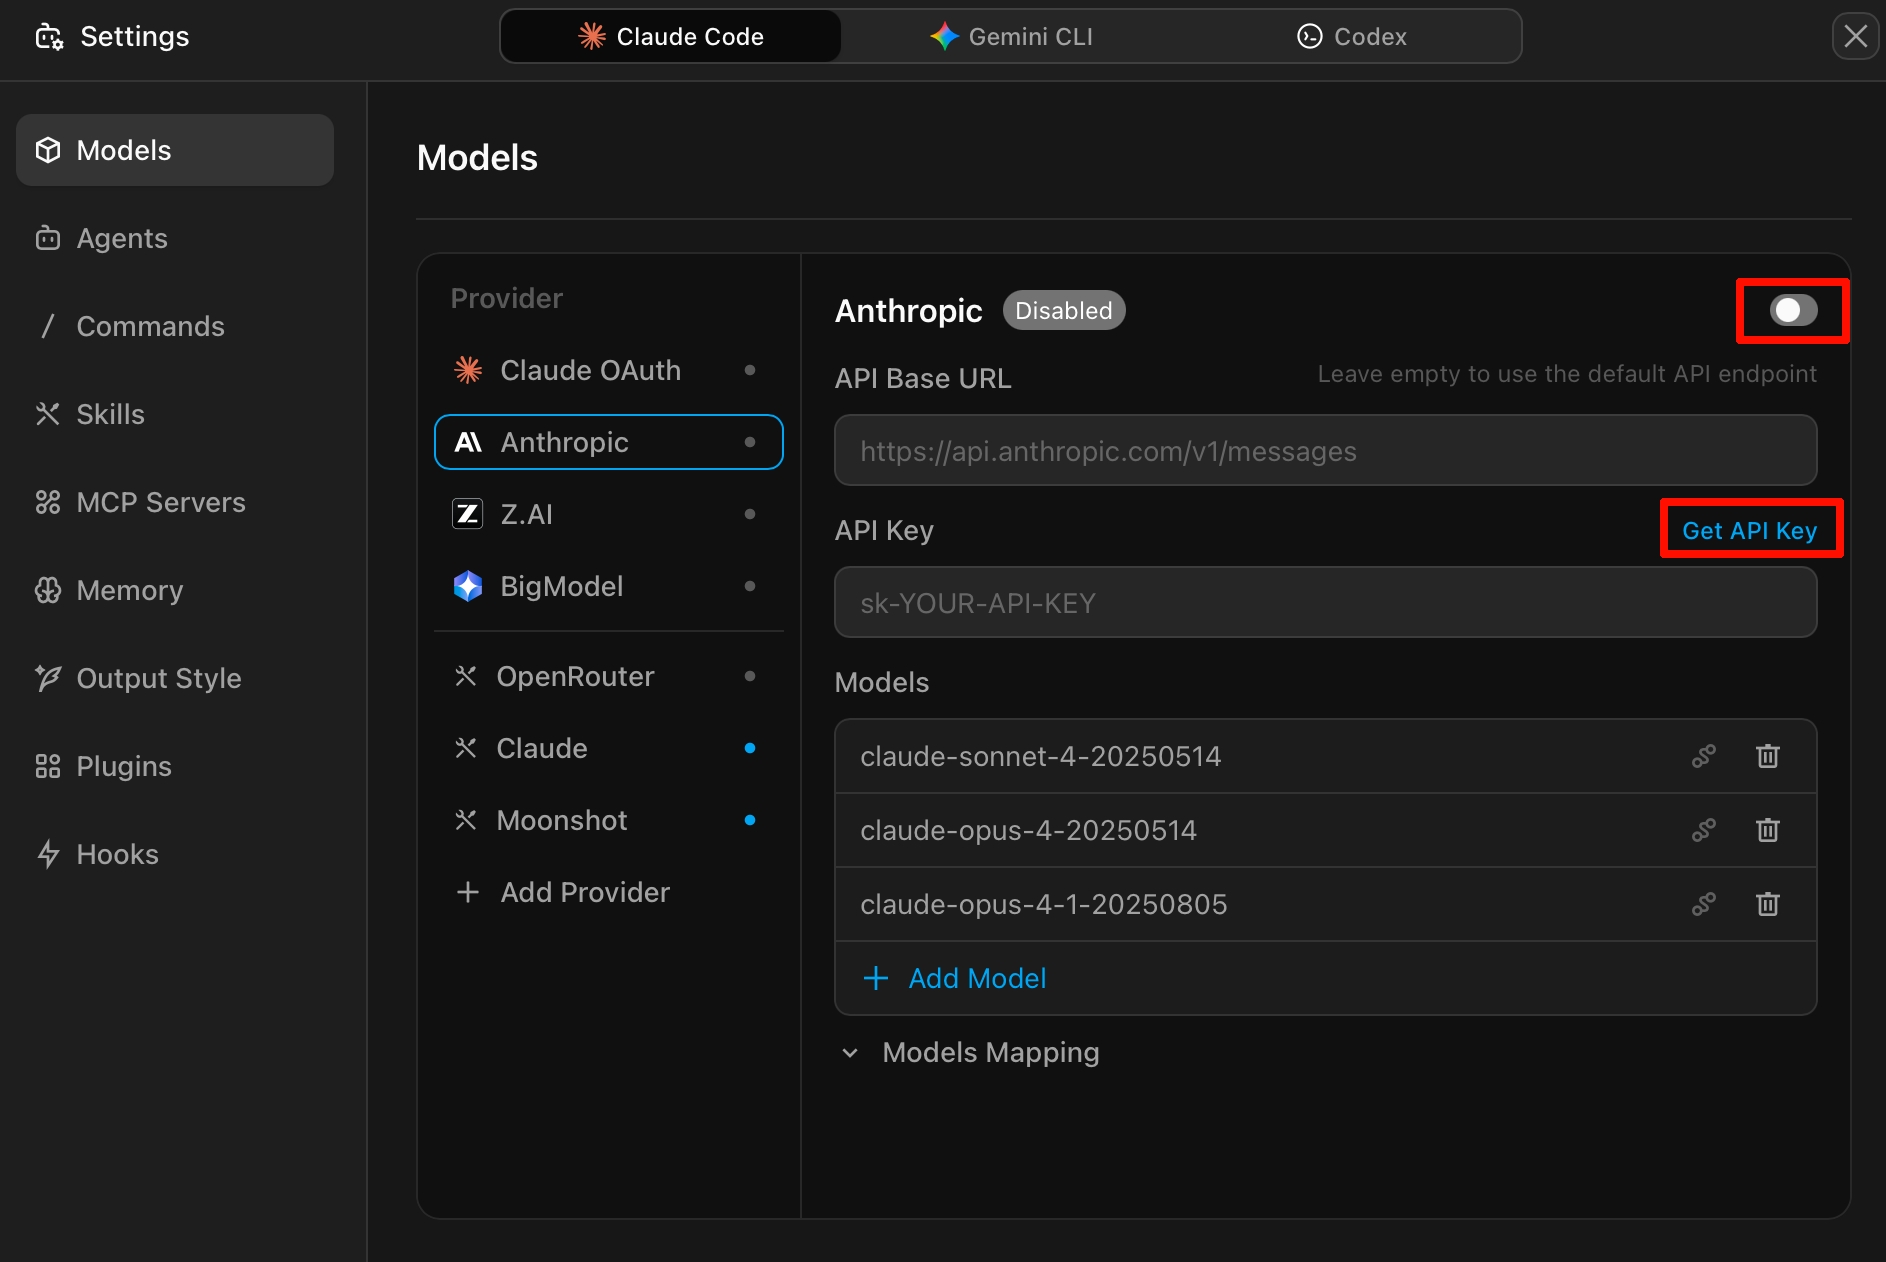1886x1262 pixels.
Task: Click link icon beside claude-opus-4-1-20250805
Action: tap(1703, 904)
